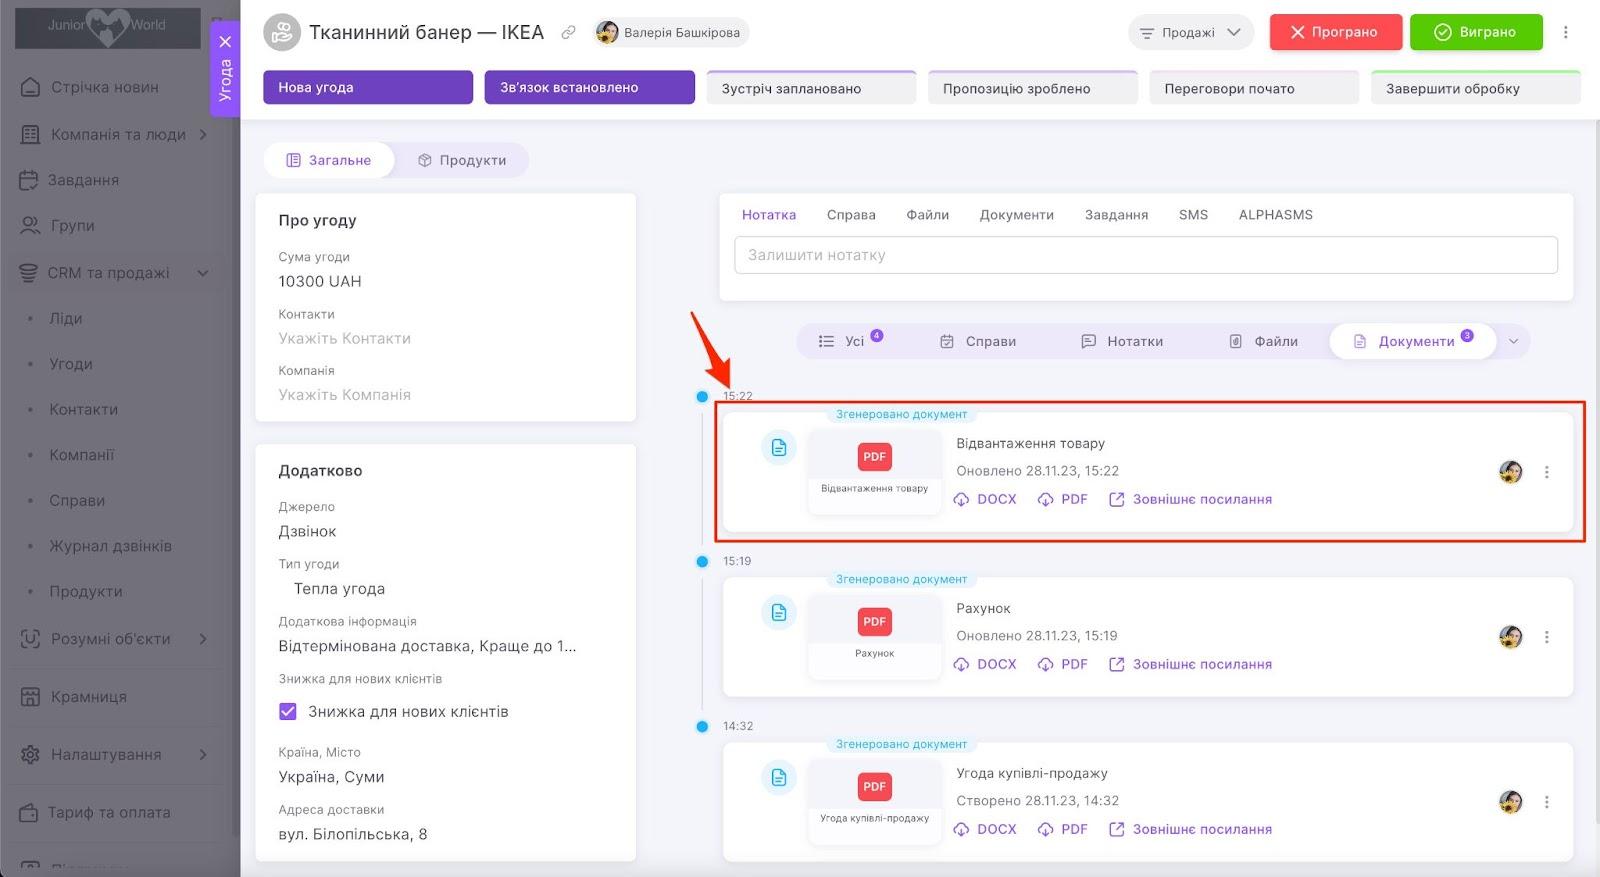
Task: Open Стрічка новин in sidebar
Action: (x=105, y=87)
